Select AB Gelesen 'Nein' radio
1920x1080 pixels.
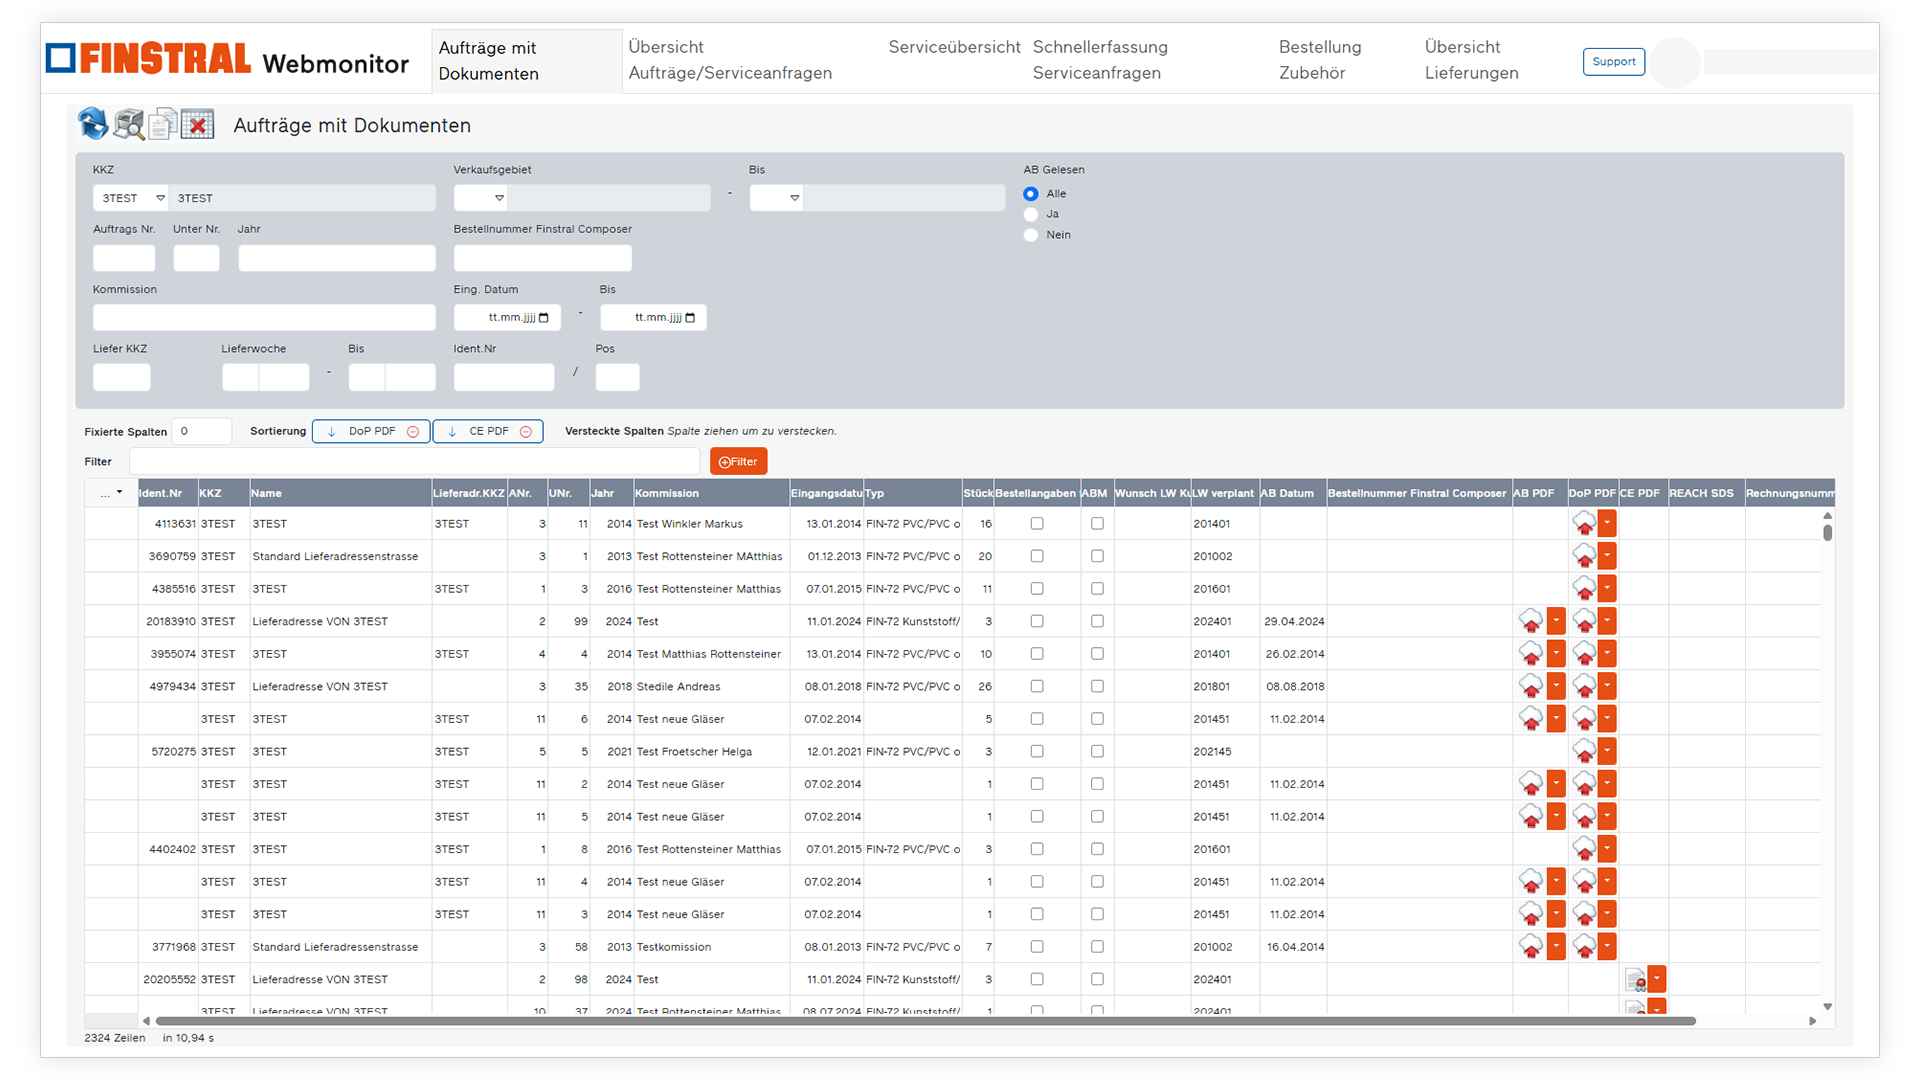click(x=1031, y=235)
